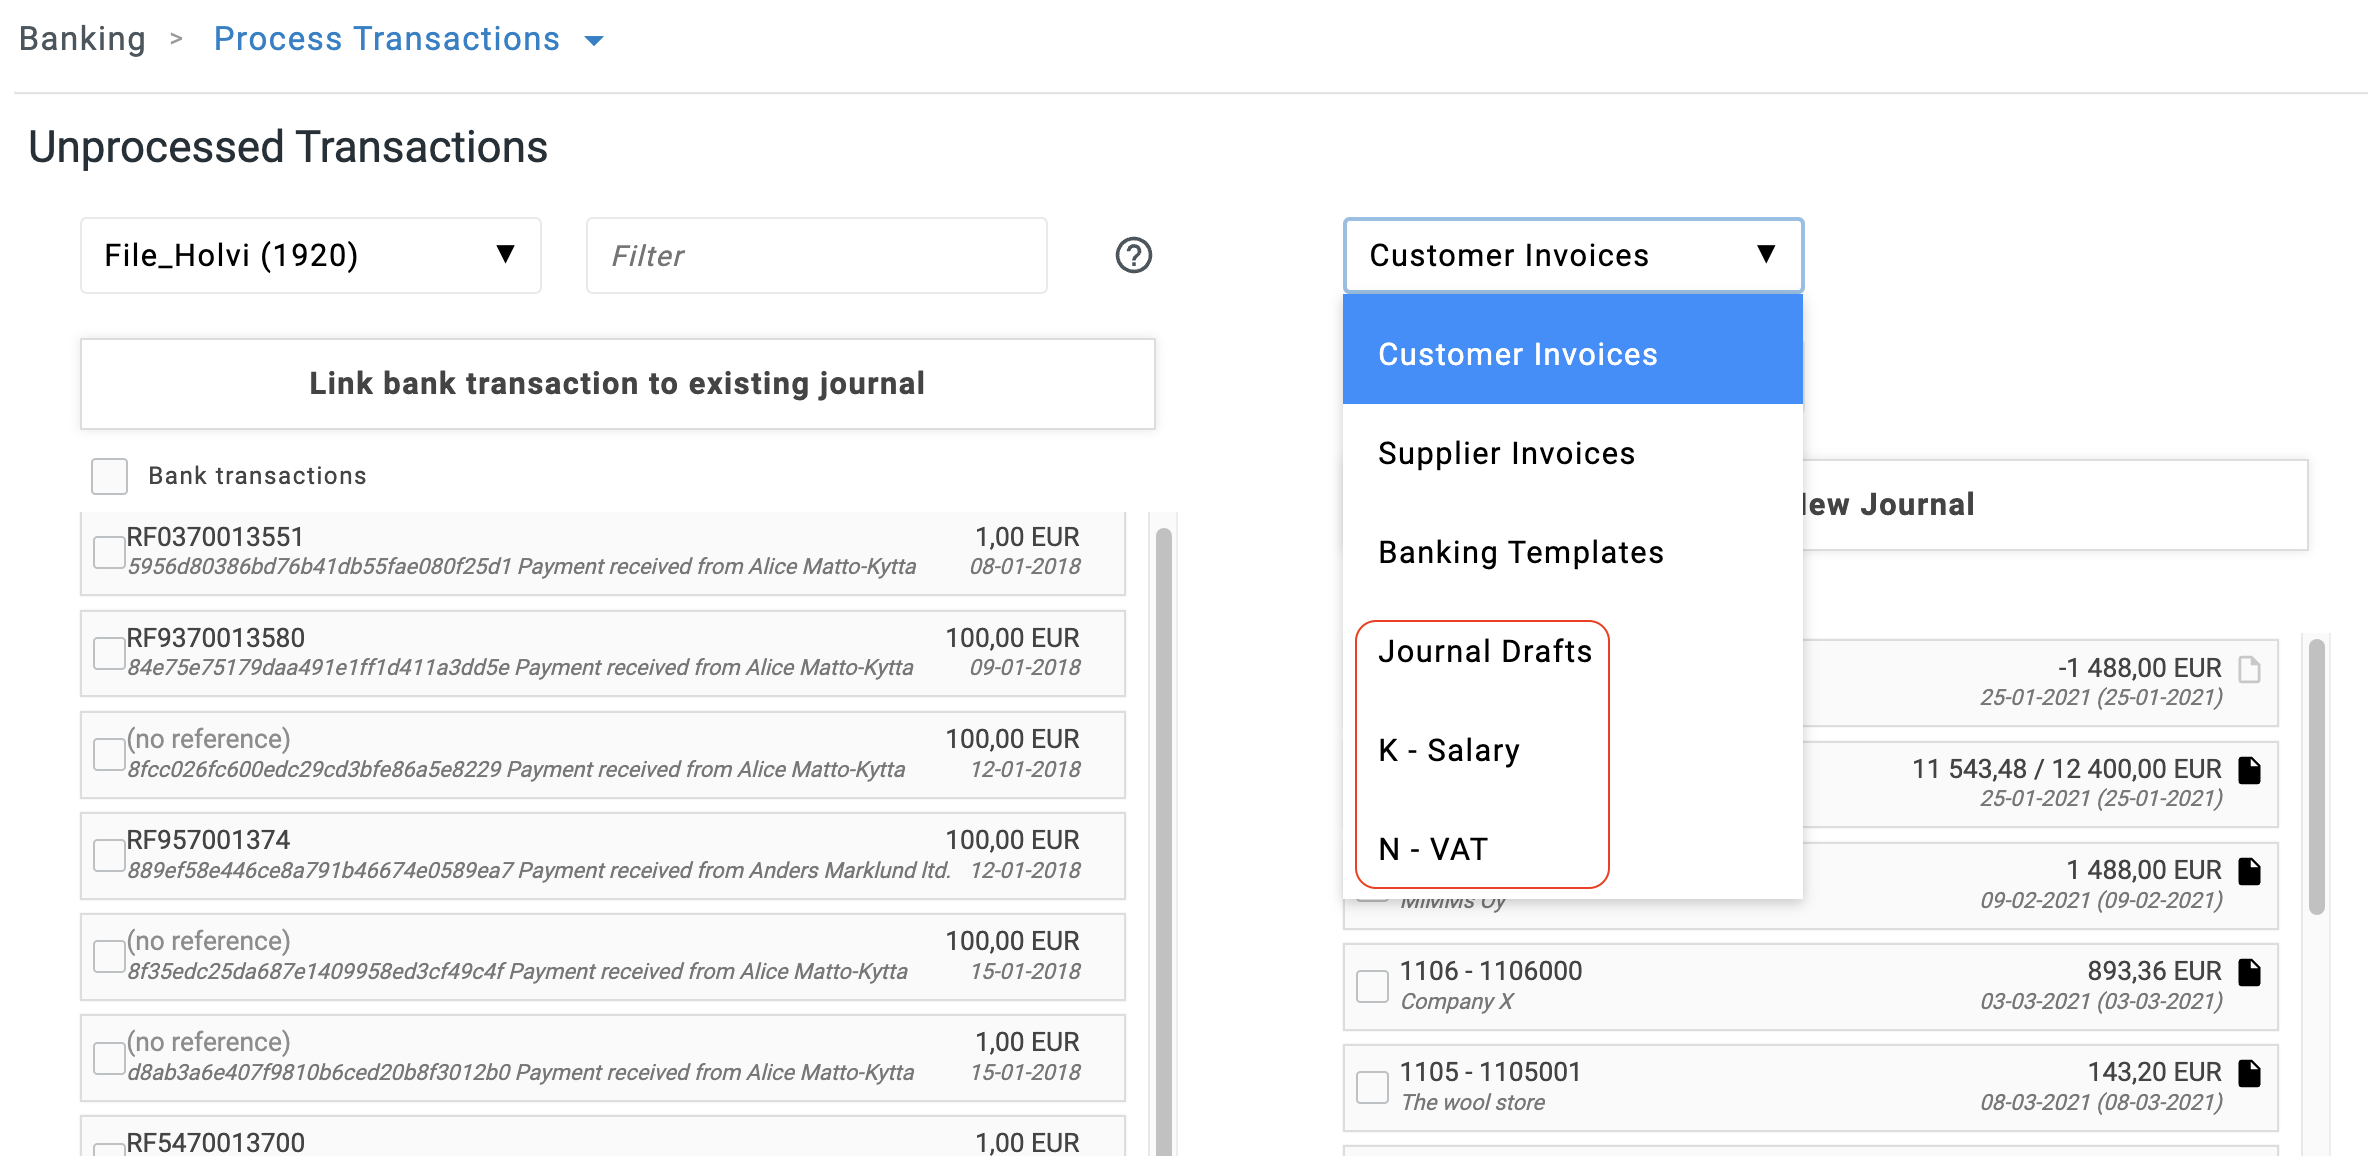
Task: Click the help question mark icon
Action: coord(1133,255)
